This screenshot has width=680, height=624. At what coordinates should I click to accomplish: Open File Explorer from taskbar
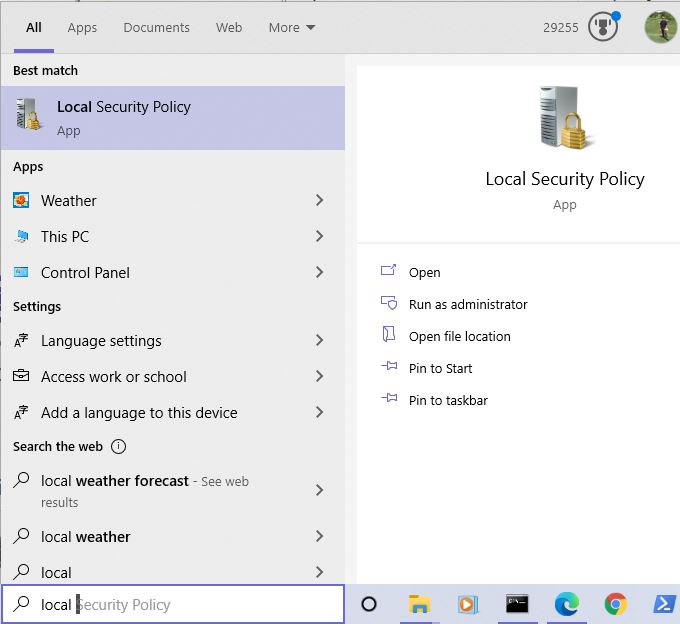[419, 604]
